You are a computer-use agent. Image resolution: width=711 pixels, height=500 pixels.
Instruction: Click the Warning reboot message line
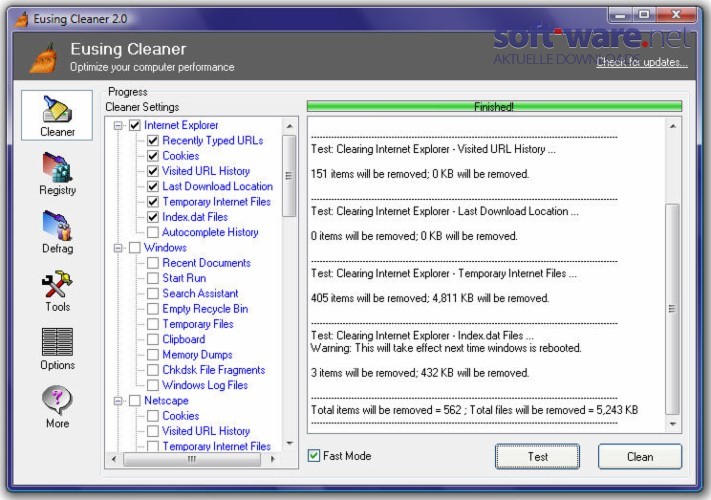[x=446, y=348]
